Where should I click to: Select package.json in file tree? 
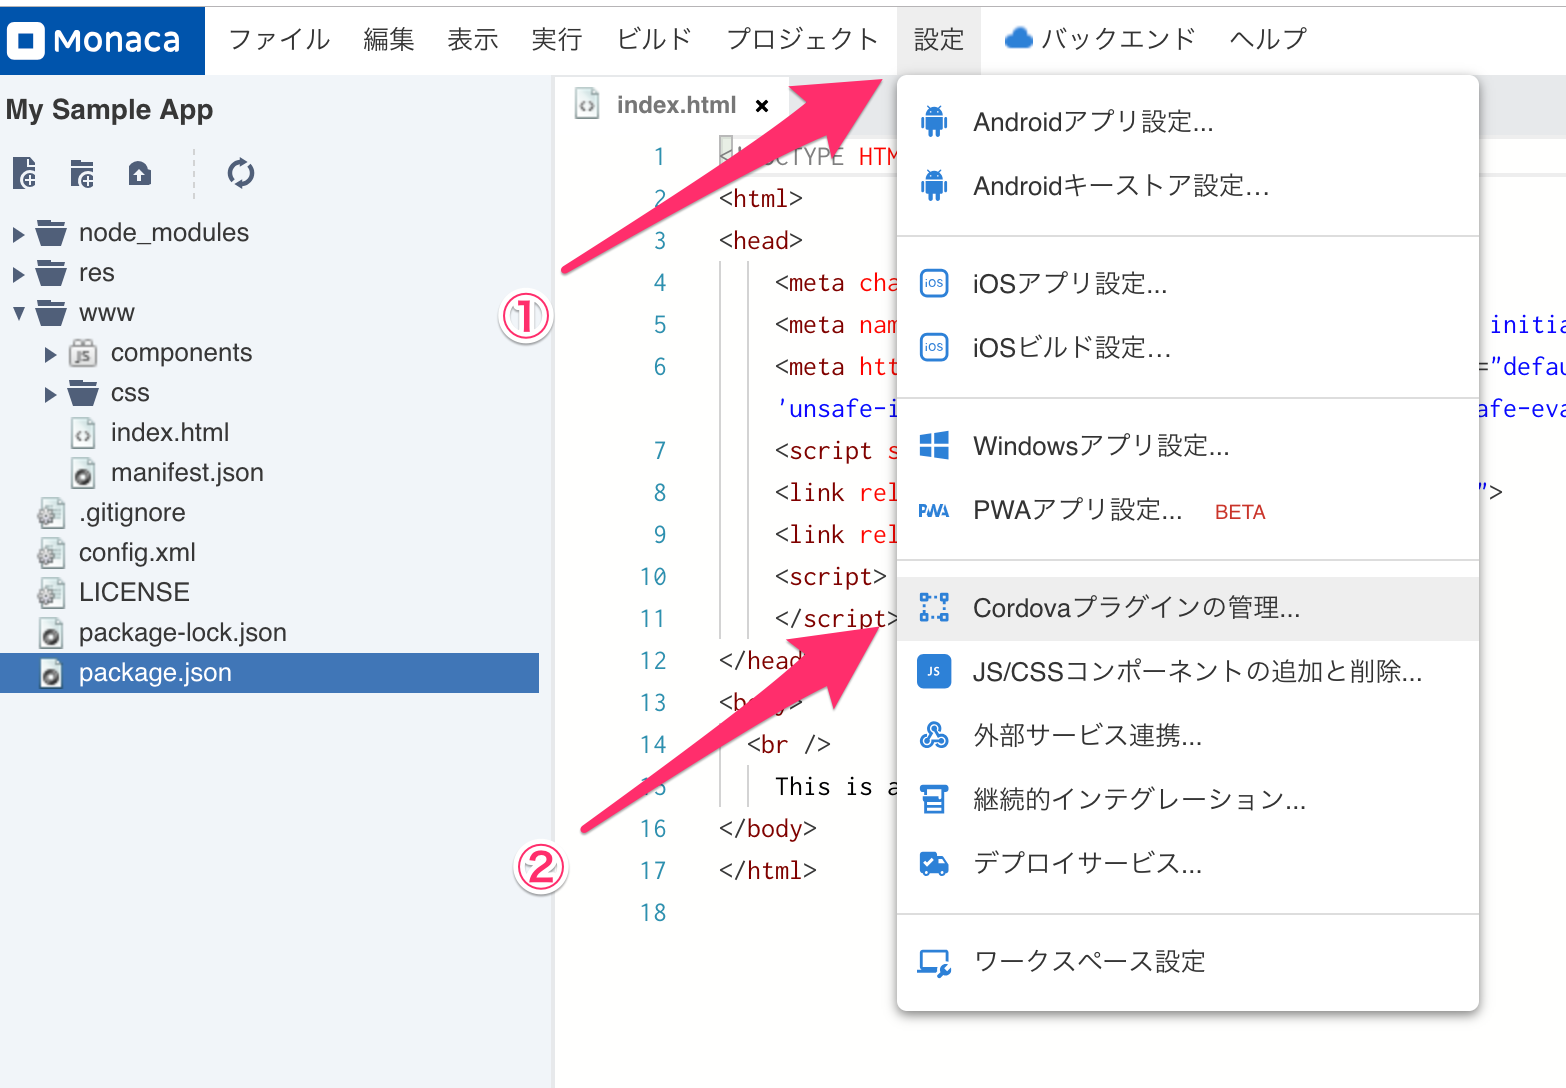point(270,673)
